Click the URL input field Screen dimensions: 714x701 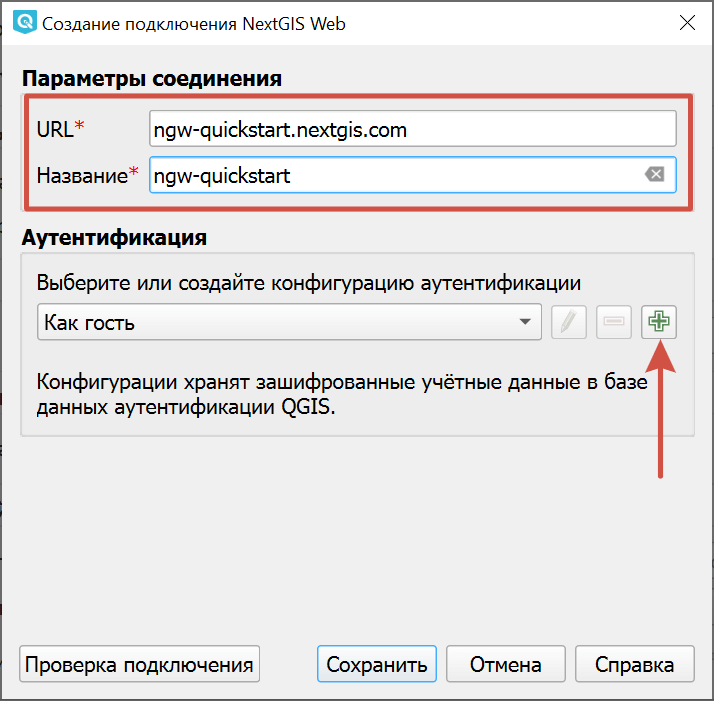point(413,129)
